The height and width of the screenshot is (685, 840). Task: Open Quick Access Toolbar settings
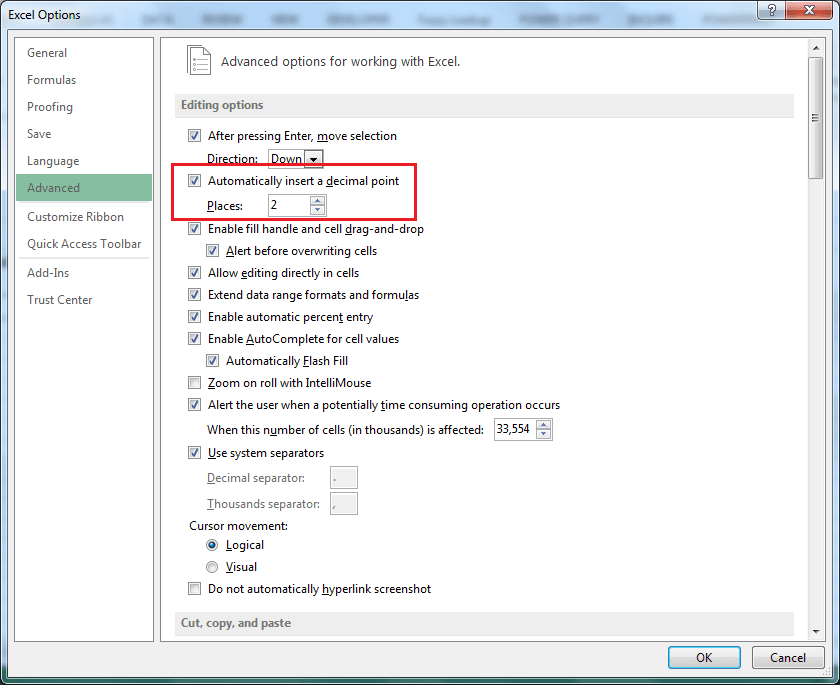pyautogui.click(x=84, y=244)
